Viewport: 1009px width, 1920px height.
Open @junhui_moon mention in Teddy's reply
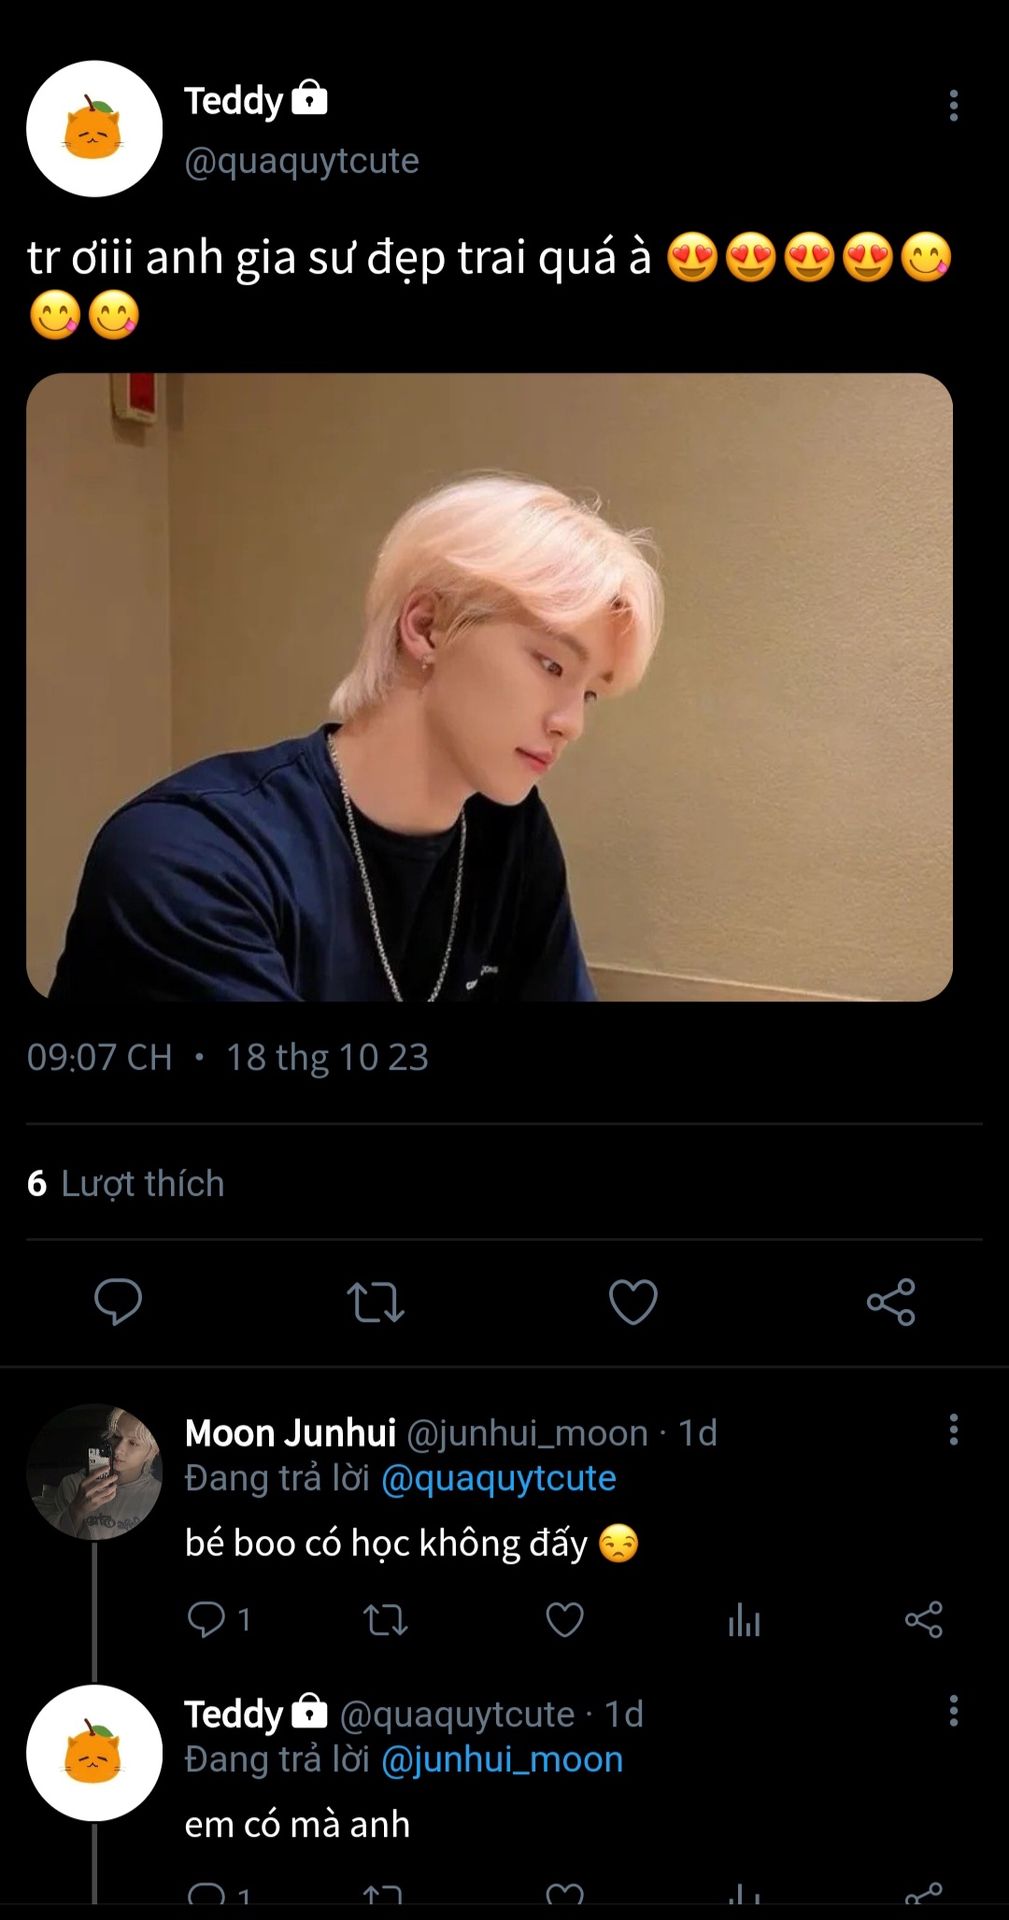pos(502,1759)
